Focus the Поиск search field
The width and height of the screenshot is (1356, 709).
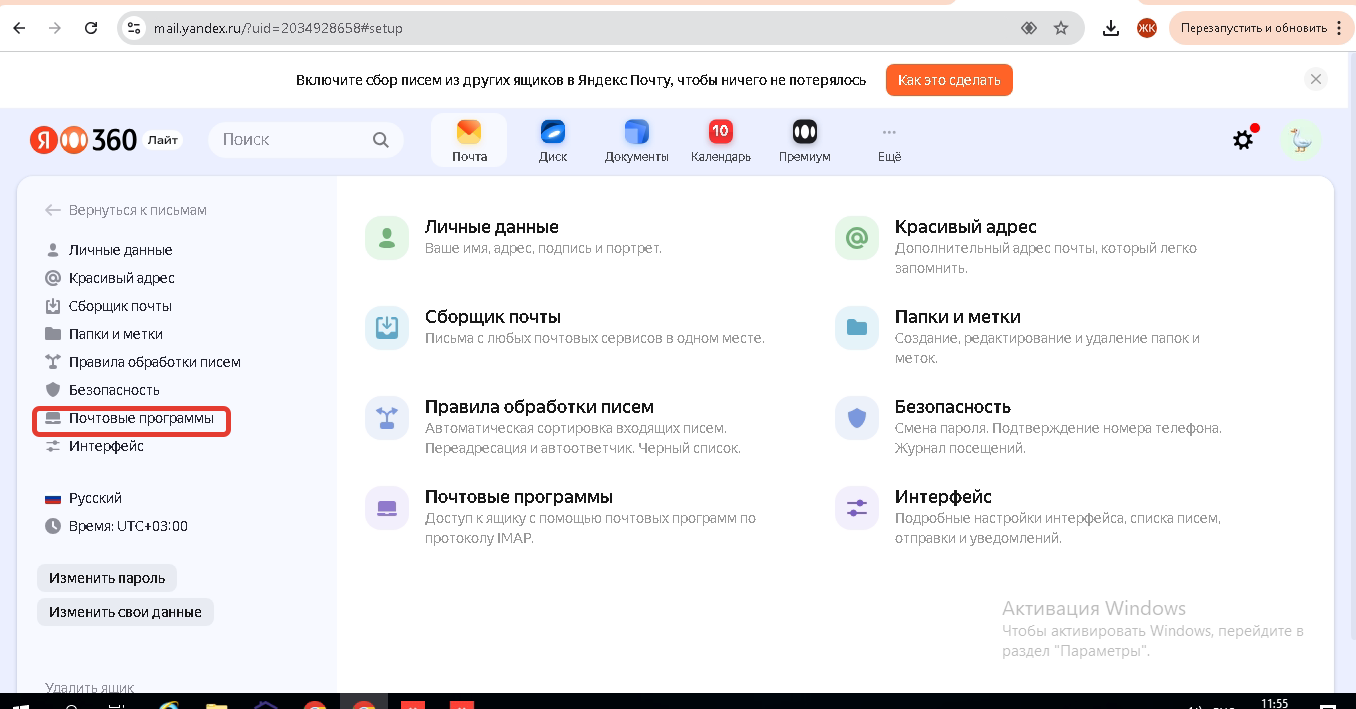pyautogui.click(x=305, y=140)
